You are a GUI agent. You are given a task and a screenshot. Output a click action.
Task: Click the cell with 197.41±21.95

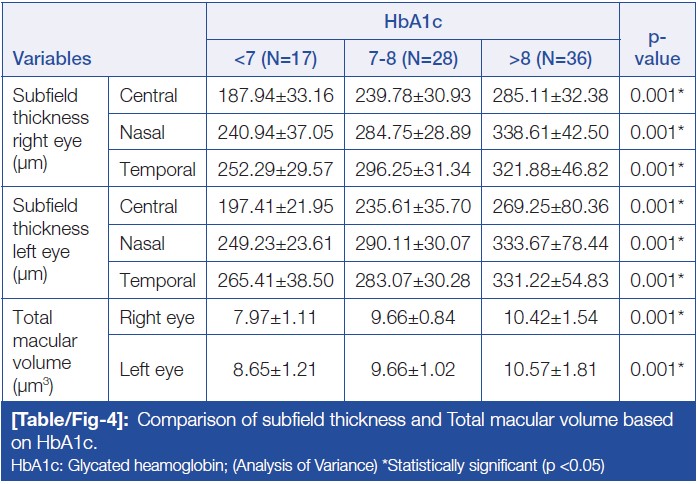274,207
